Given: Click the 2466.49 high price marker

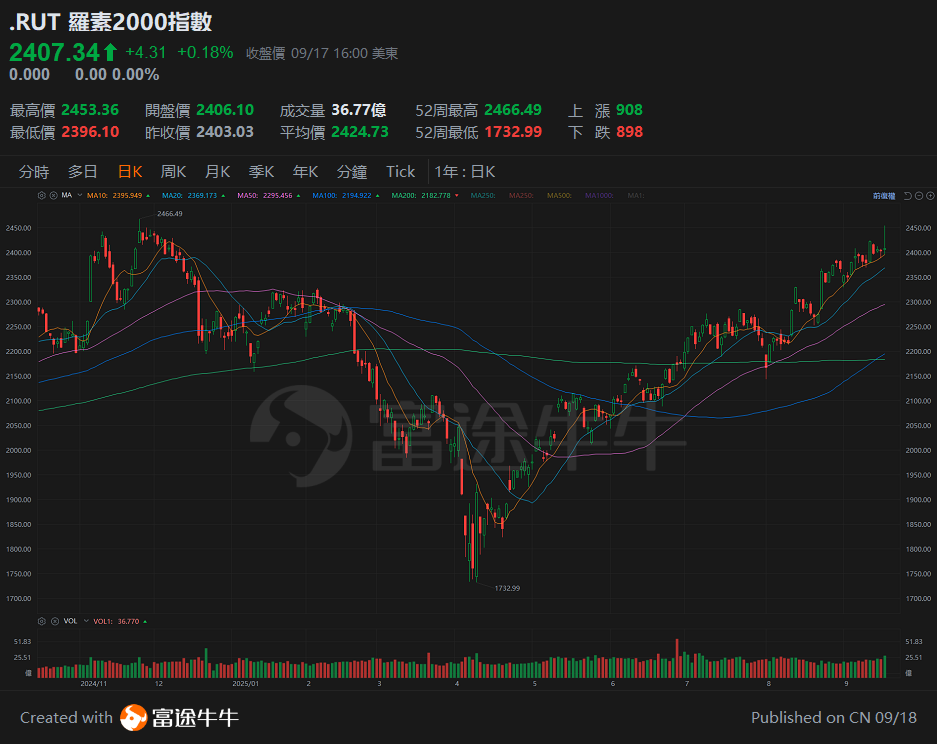Looking at the screenshot, I should [170, 214].
